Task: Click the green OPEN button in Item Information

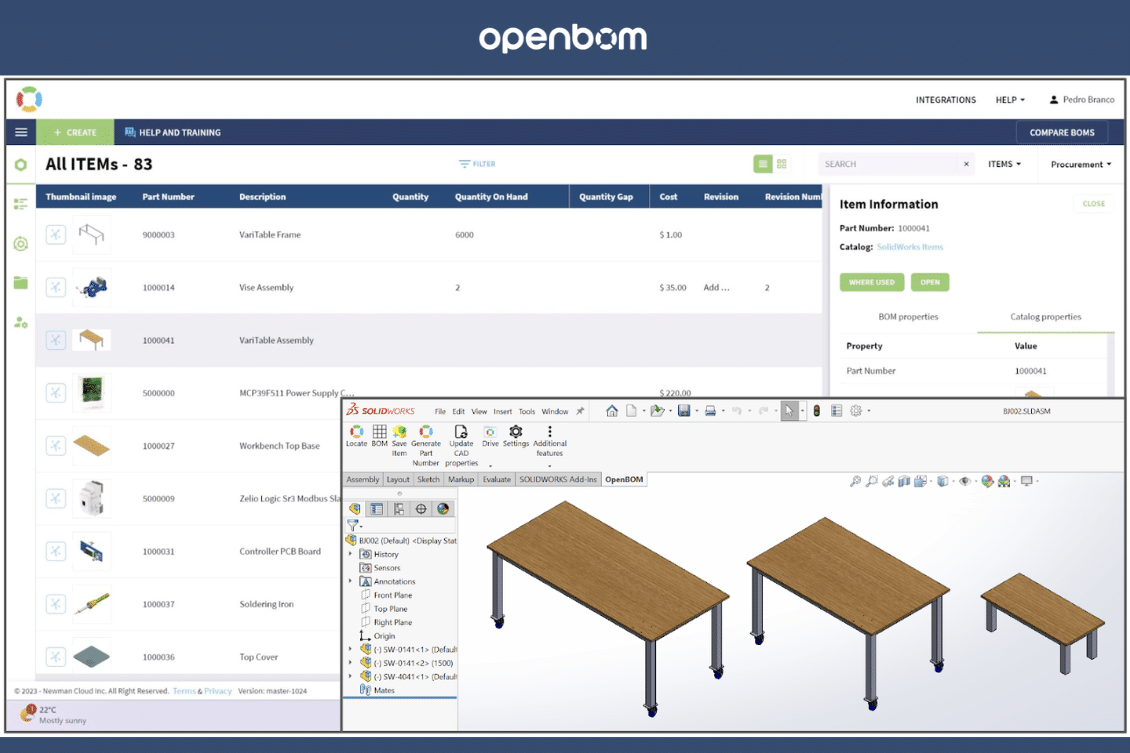Action: (930, 282)
